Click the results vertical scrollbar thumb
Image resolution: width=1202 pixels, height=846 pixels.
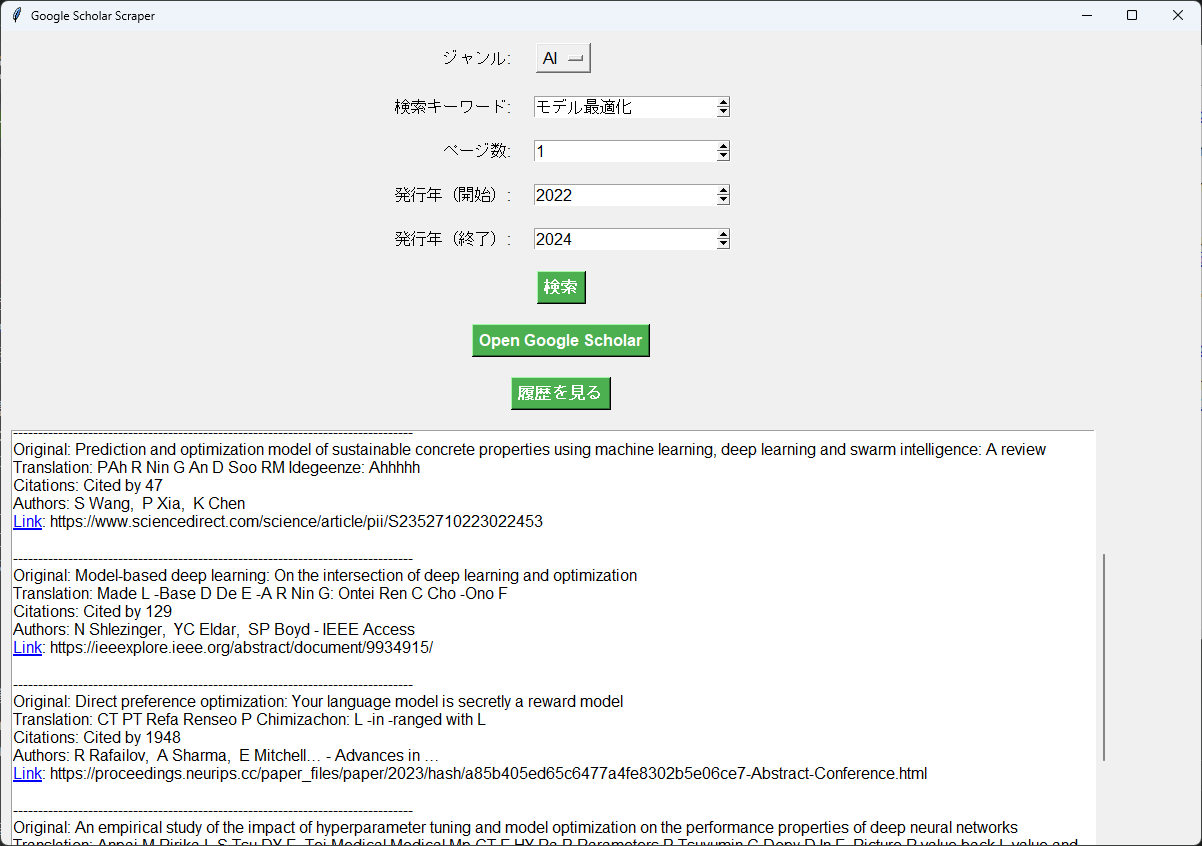1104,657
